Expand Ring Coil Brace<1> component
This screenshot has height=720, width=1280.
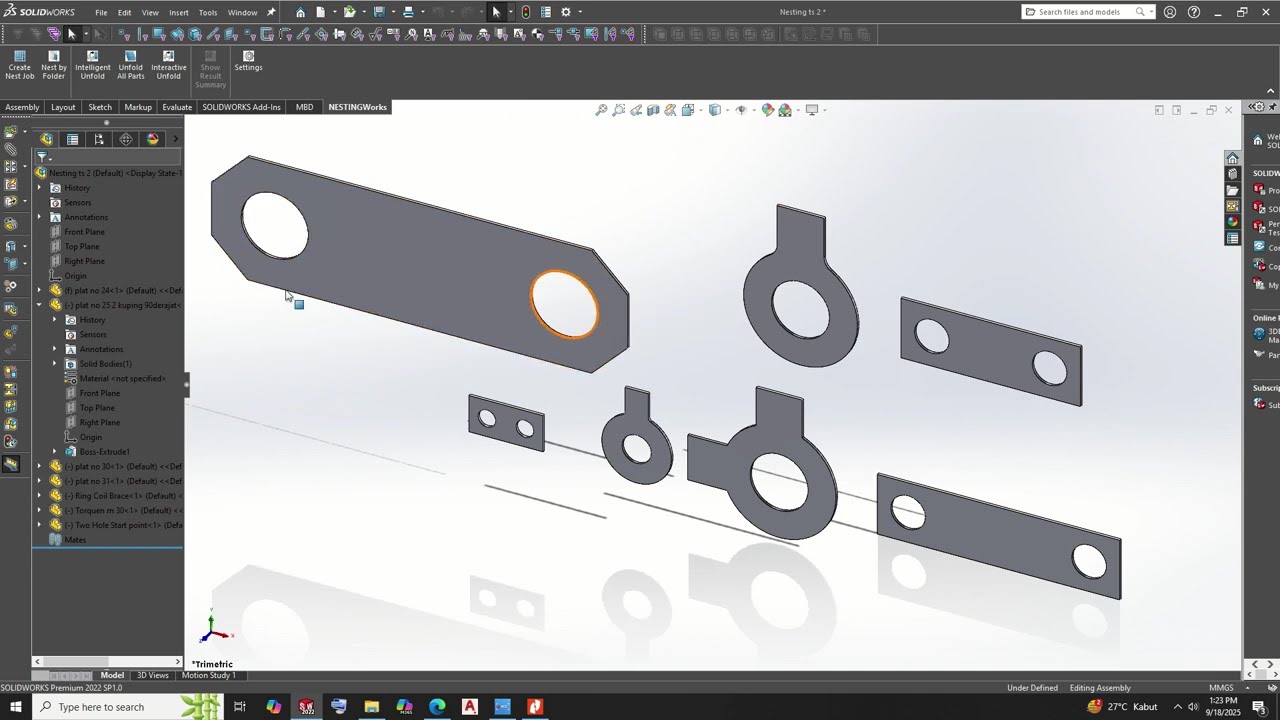40,496
